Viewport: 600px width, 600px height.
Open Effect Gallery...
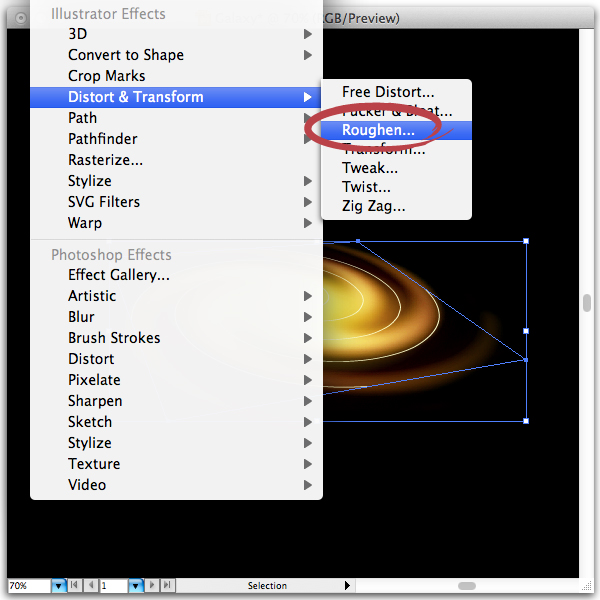[x=176, y=275]
